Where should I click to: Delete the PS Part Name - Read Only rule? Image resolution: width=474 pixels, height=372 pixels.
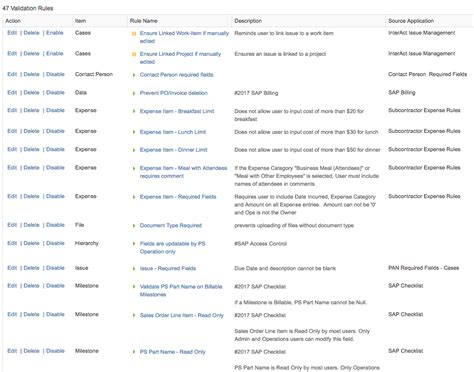coord(31,351)
